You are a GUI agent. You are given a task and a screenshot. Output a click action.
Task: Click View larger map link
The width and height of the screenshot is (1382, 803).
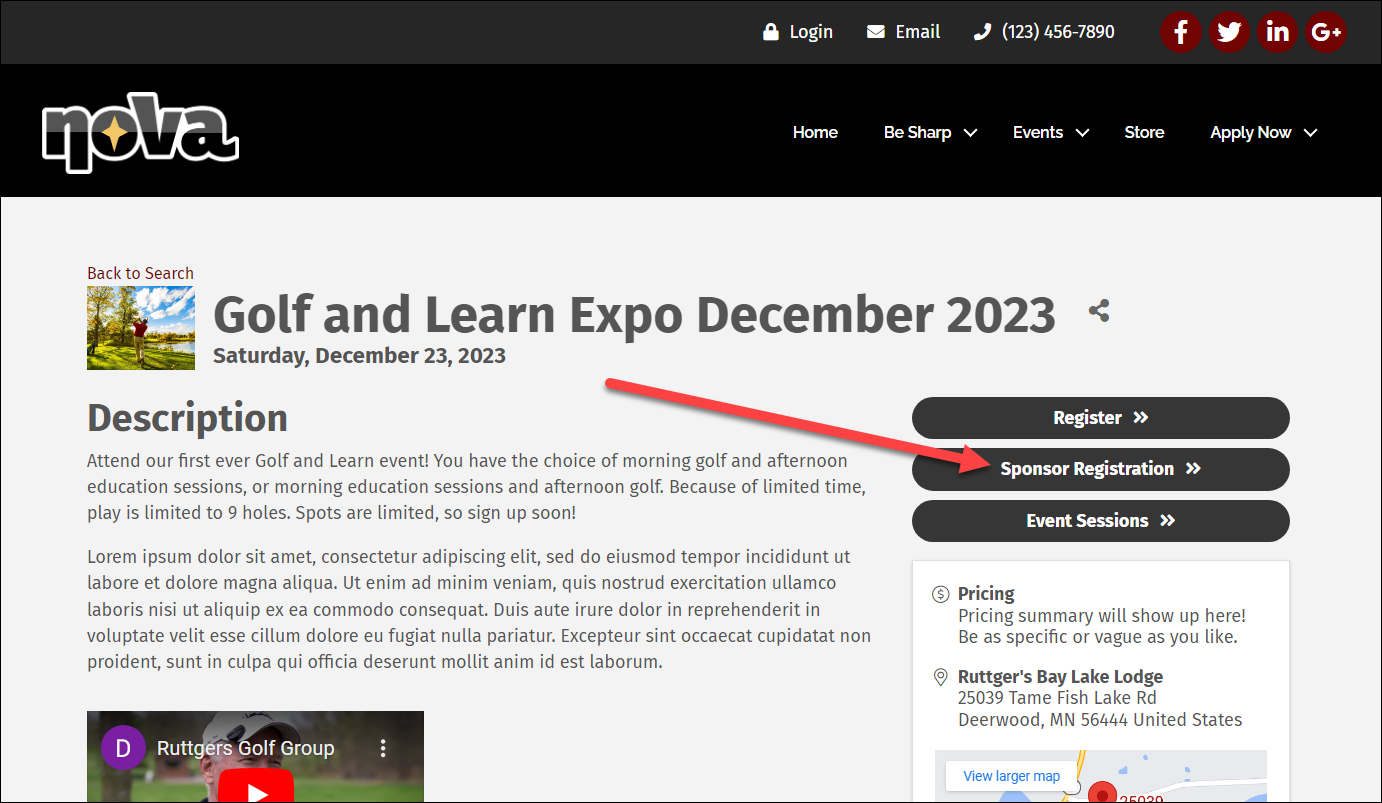point(1011,776)
